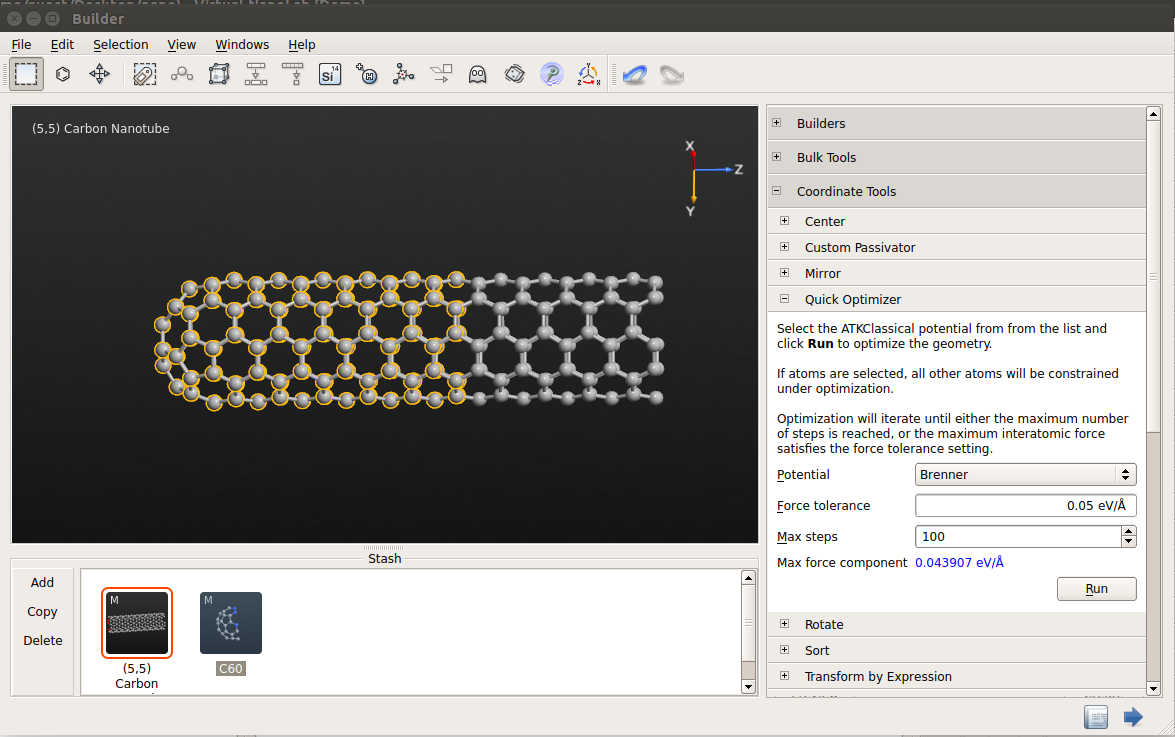Select the rectangle selection tool
Image resolution: width=1175 pixels, height=737 pixels.
tap(26, 74)
